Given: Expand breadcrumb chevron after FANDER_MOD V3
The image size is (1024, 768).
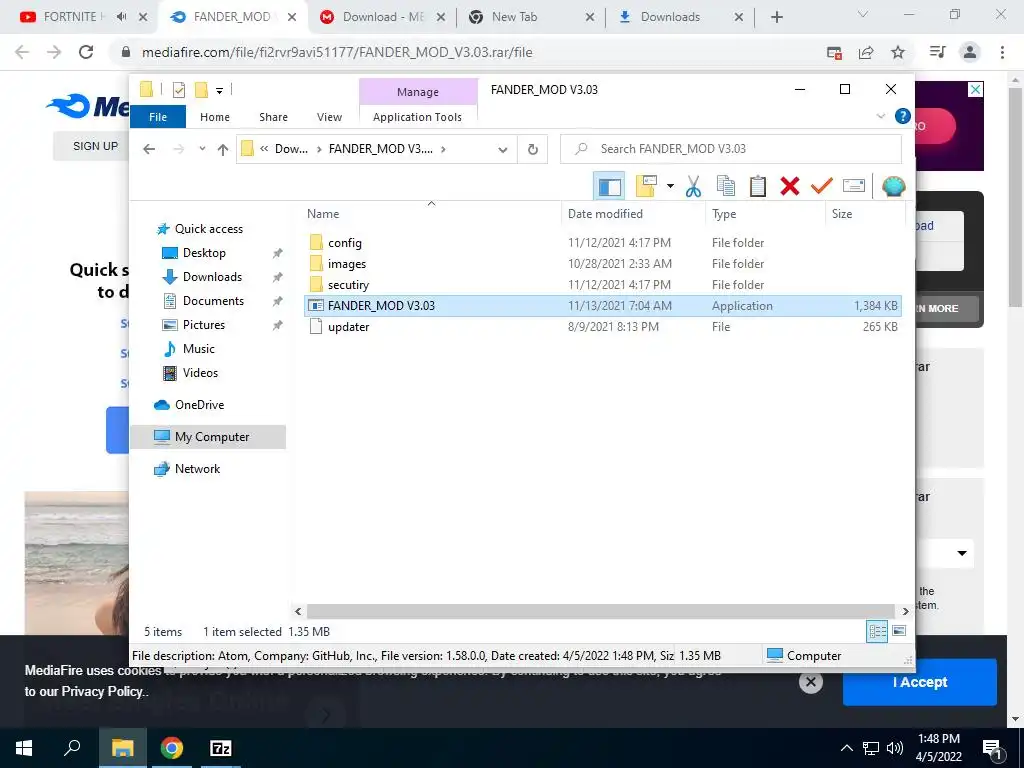Looking at the screenshot, I should pos(443,149).
